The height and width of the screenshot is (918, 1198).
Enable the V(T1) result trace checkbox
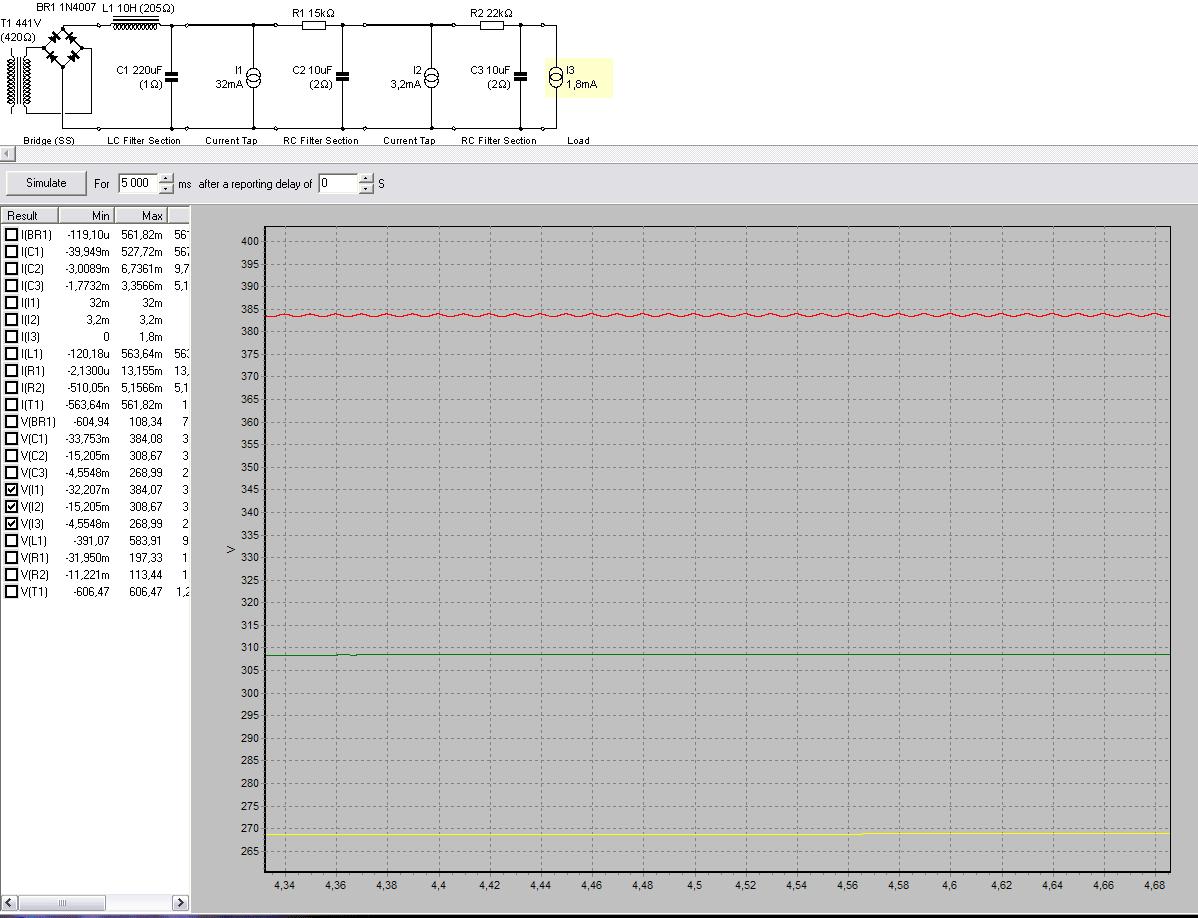(x=11, y=591)
